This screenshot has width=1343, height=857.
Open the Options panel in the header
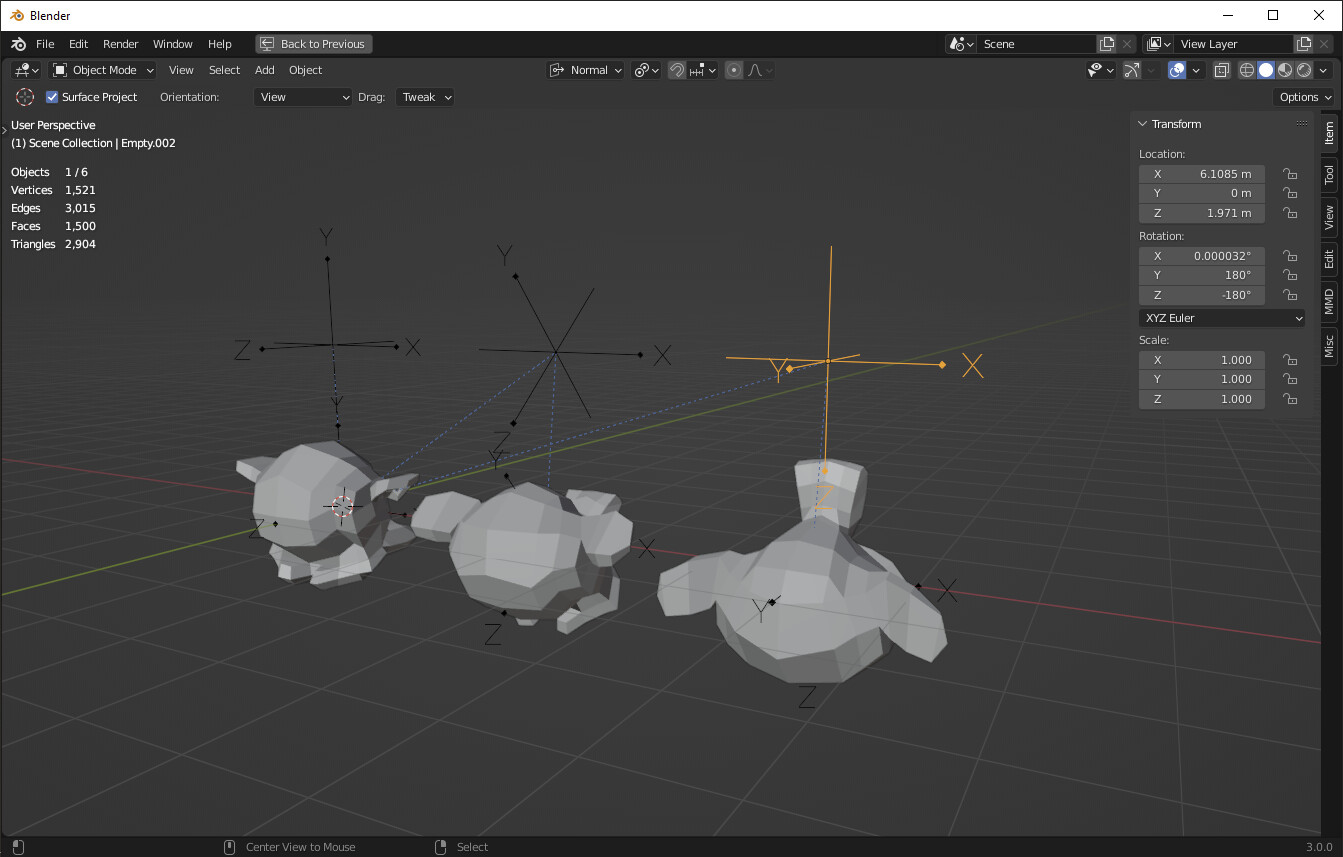pos(1303,97)
